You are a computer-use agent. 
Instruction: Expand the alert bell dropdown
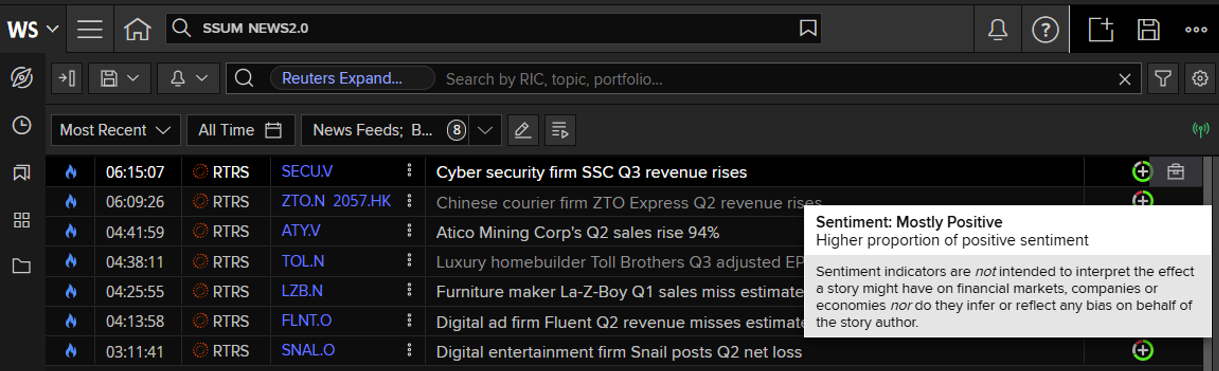[x=189, y=79]
